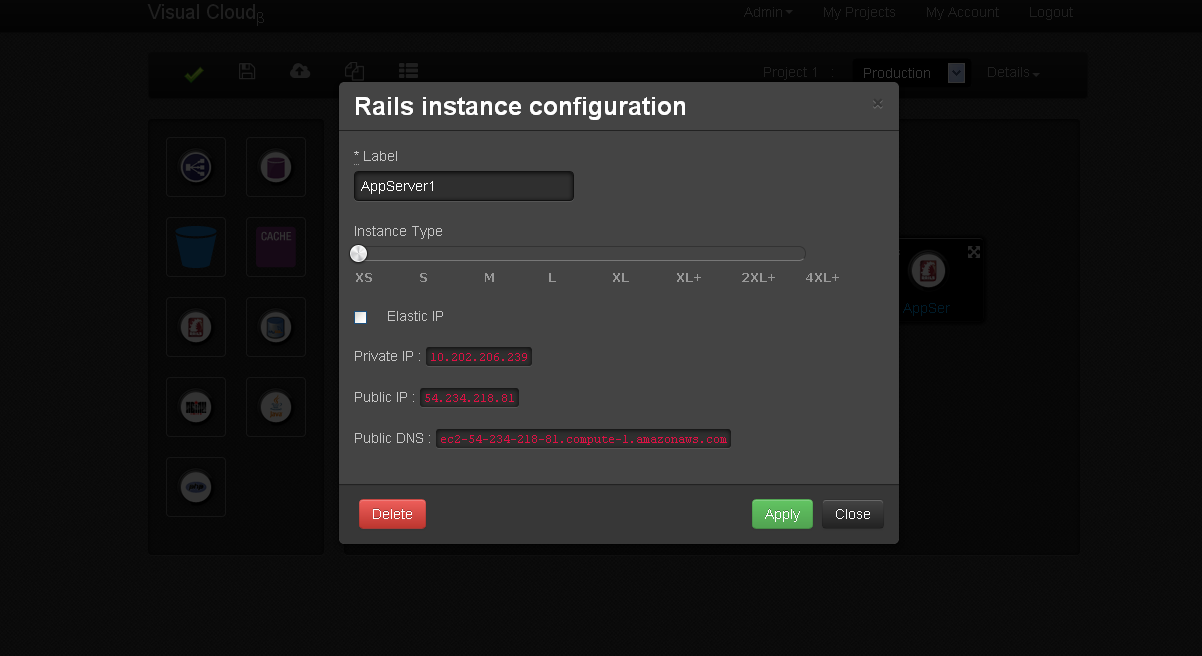
Task: Enable the Elastic IP checkbox
Action: tap(361, 317)
